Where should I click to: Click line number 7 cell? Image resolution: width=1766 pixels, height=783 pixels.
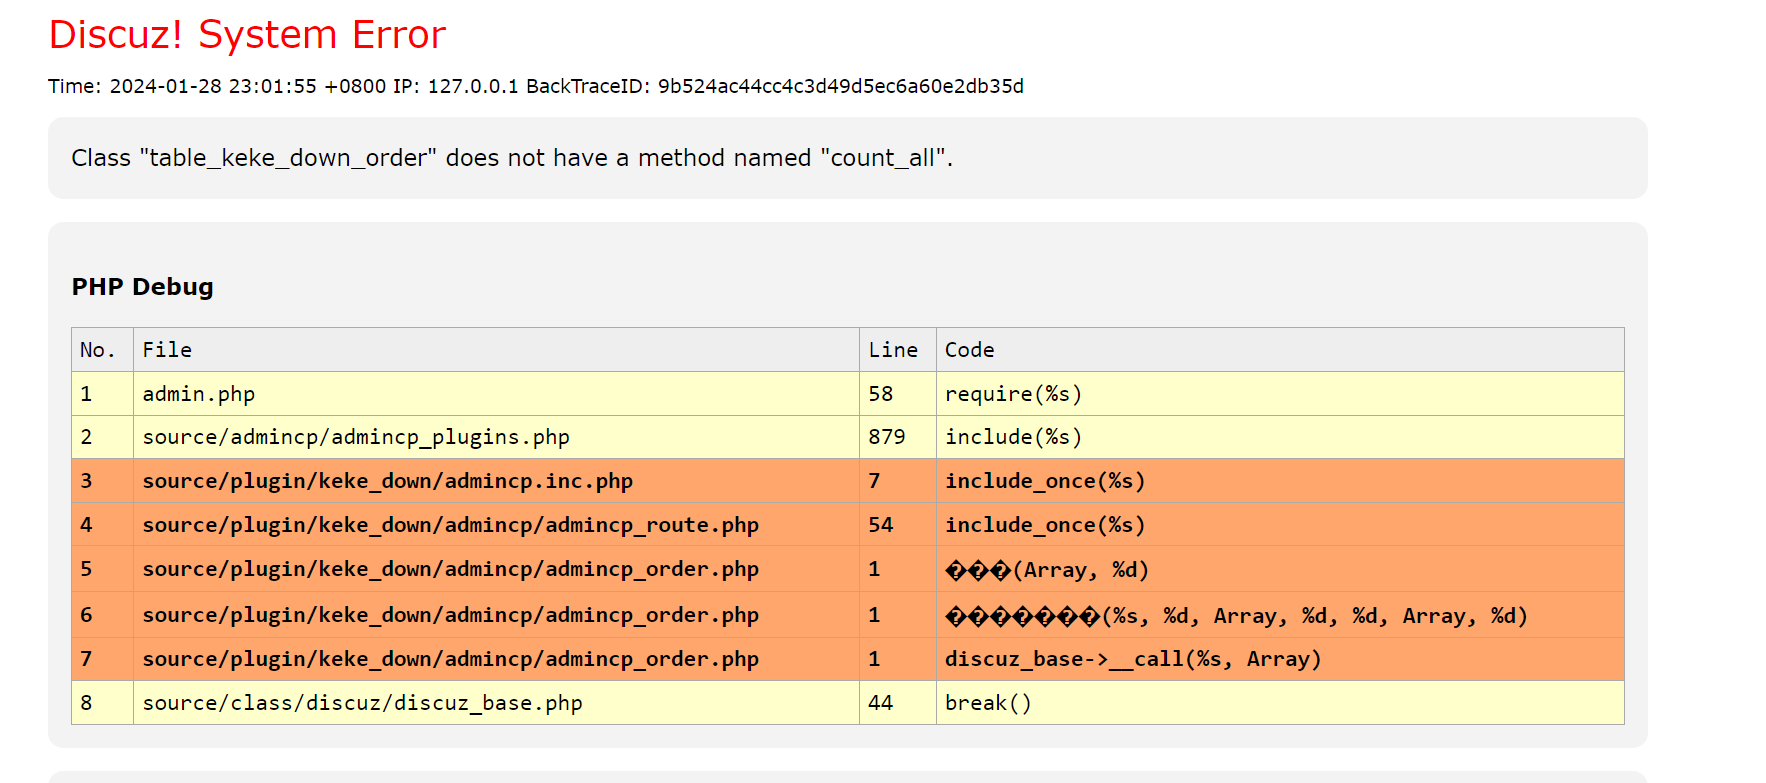(897, 481)
